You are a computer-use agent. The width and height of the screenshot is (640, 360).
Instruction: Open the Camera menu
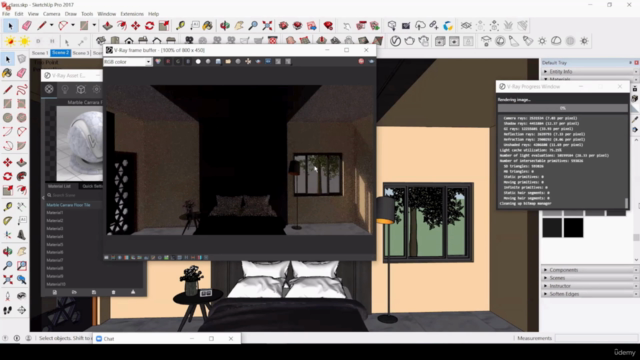point(51,14)
